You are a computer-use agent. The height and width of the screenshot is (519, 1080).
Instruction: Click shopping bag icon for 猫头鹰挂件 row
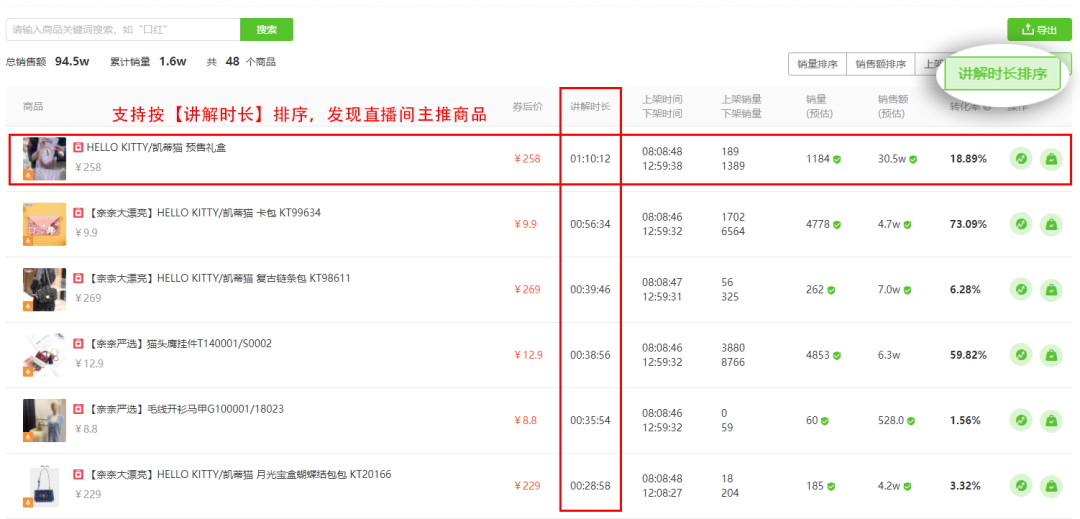(1051, 354)
